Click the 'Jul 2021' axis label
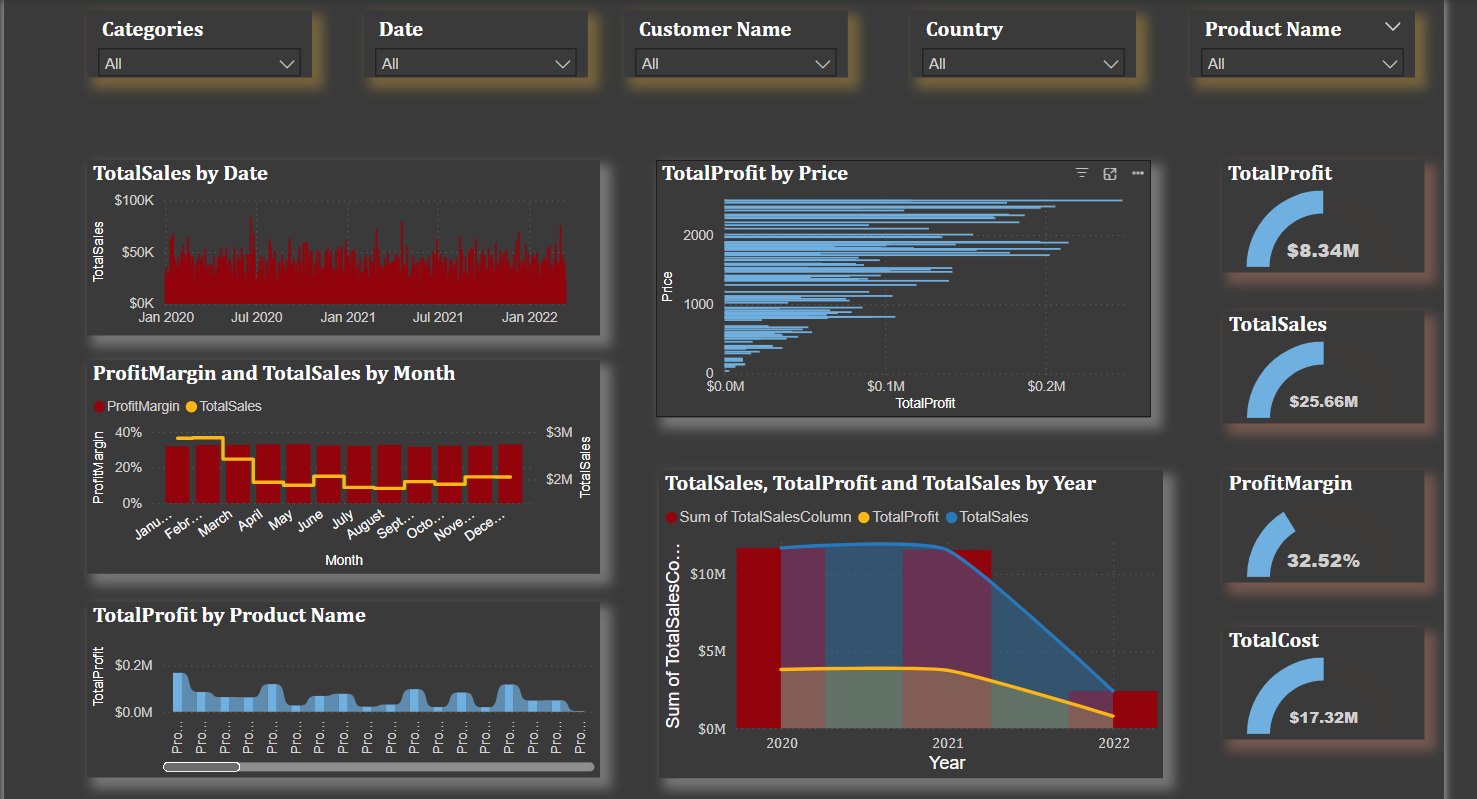This screenshot has width=1477, height=799. point(438,317)
